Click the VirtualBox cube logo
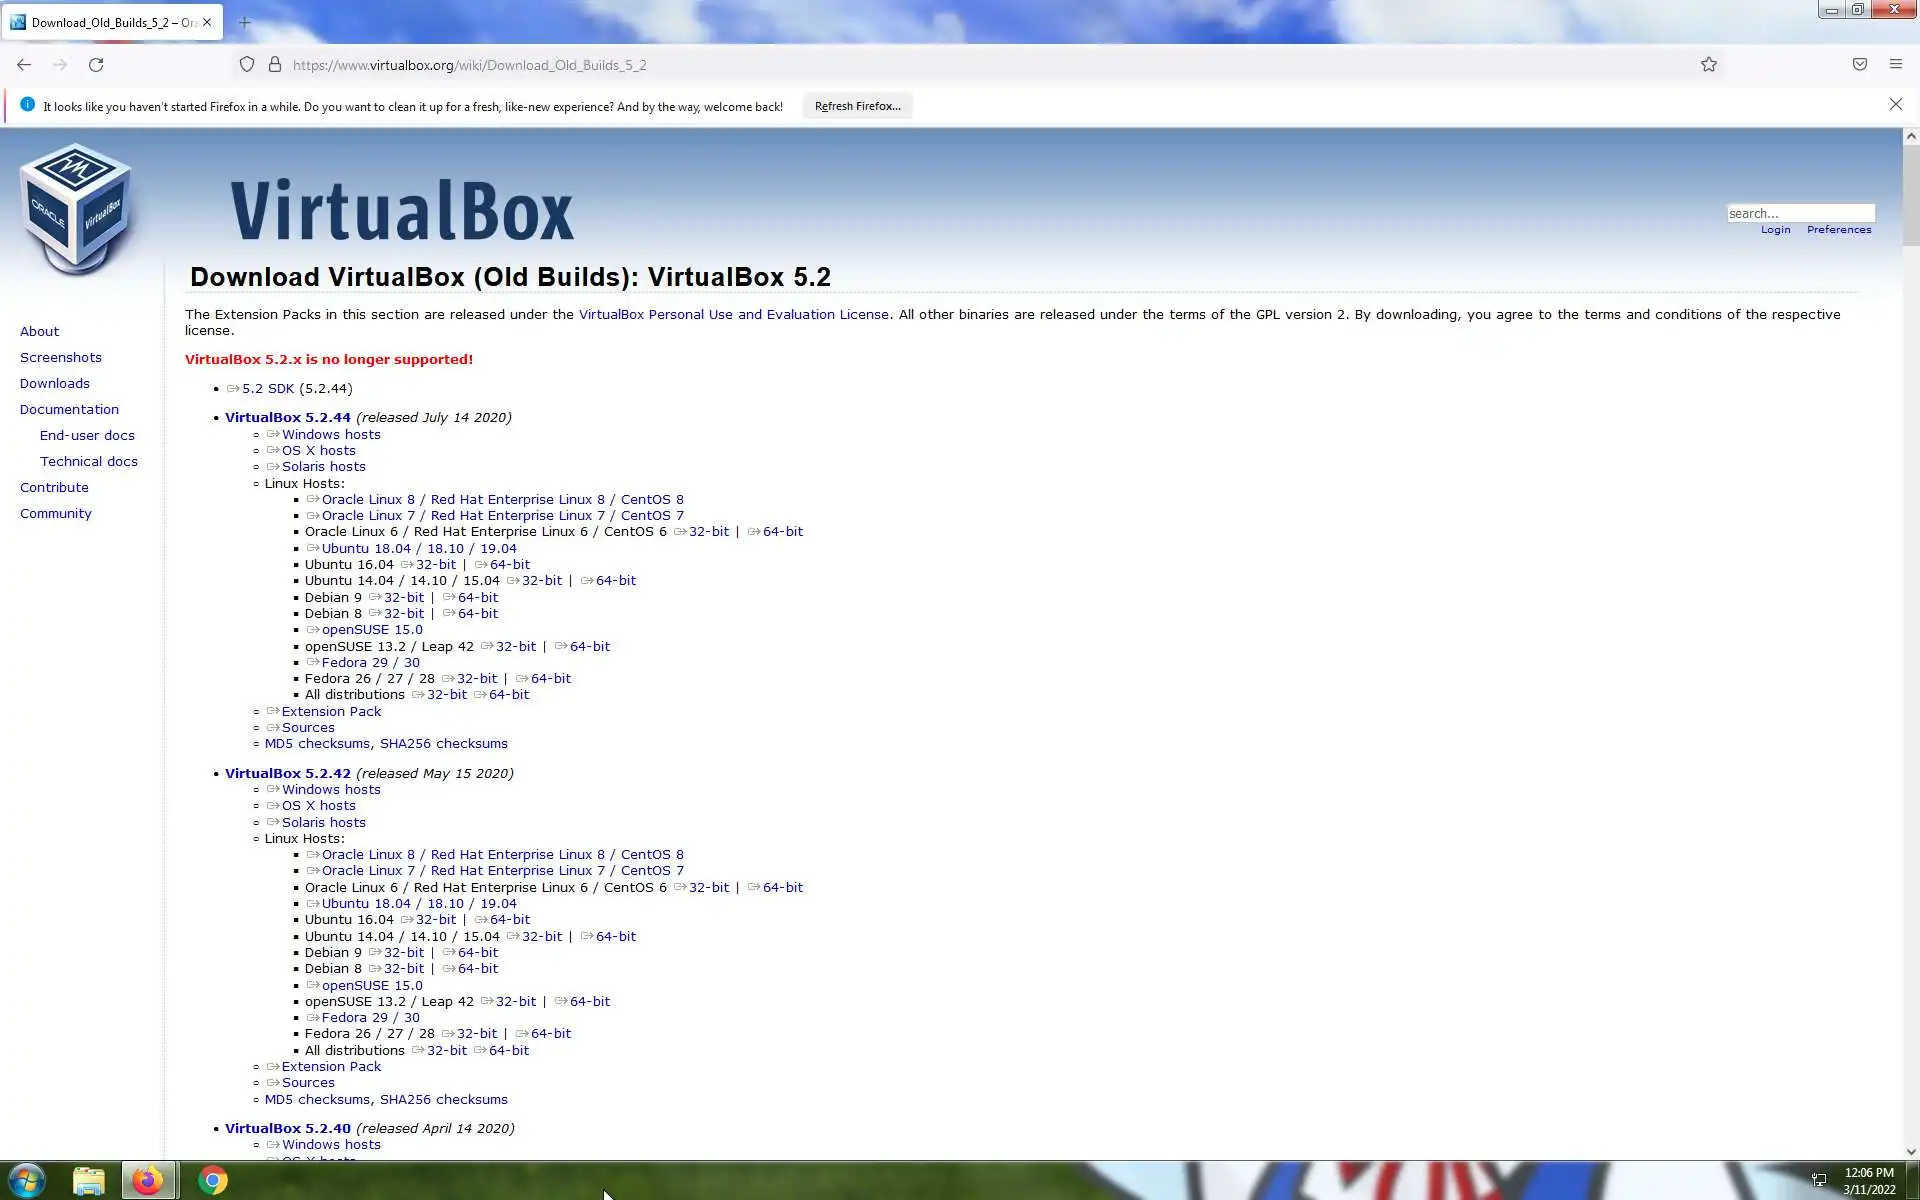 coord(76,207)
